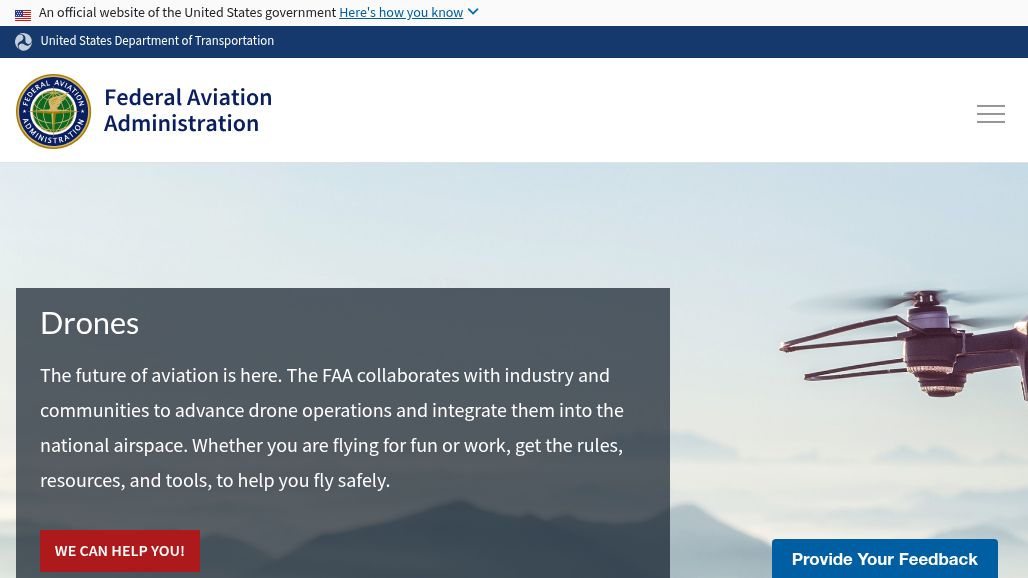Click empty area of the gray Drones panel

pos(450,540)
